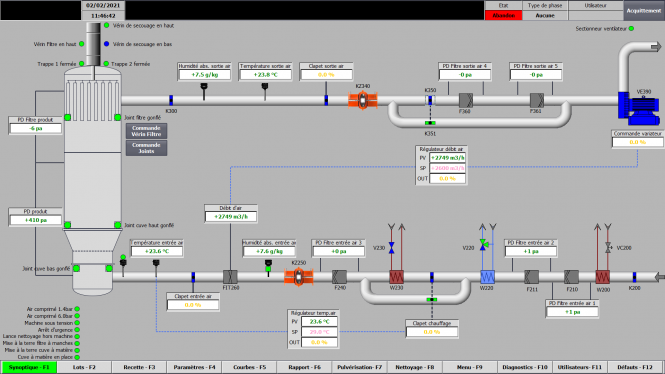Open the Pulvérisation - F7 tab
This screenshot has height=374, width=665.
coord(360,367)
